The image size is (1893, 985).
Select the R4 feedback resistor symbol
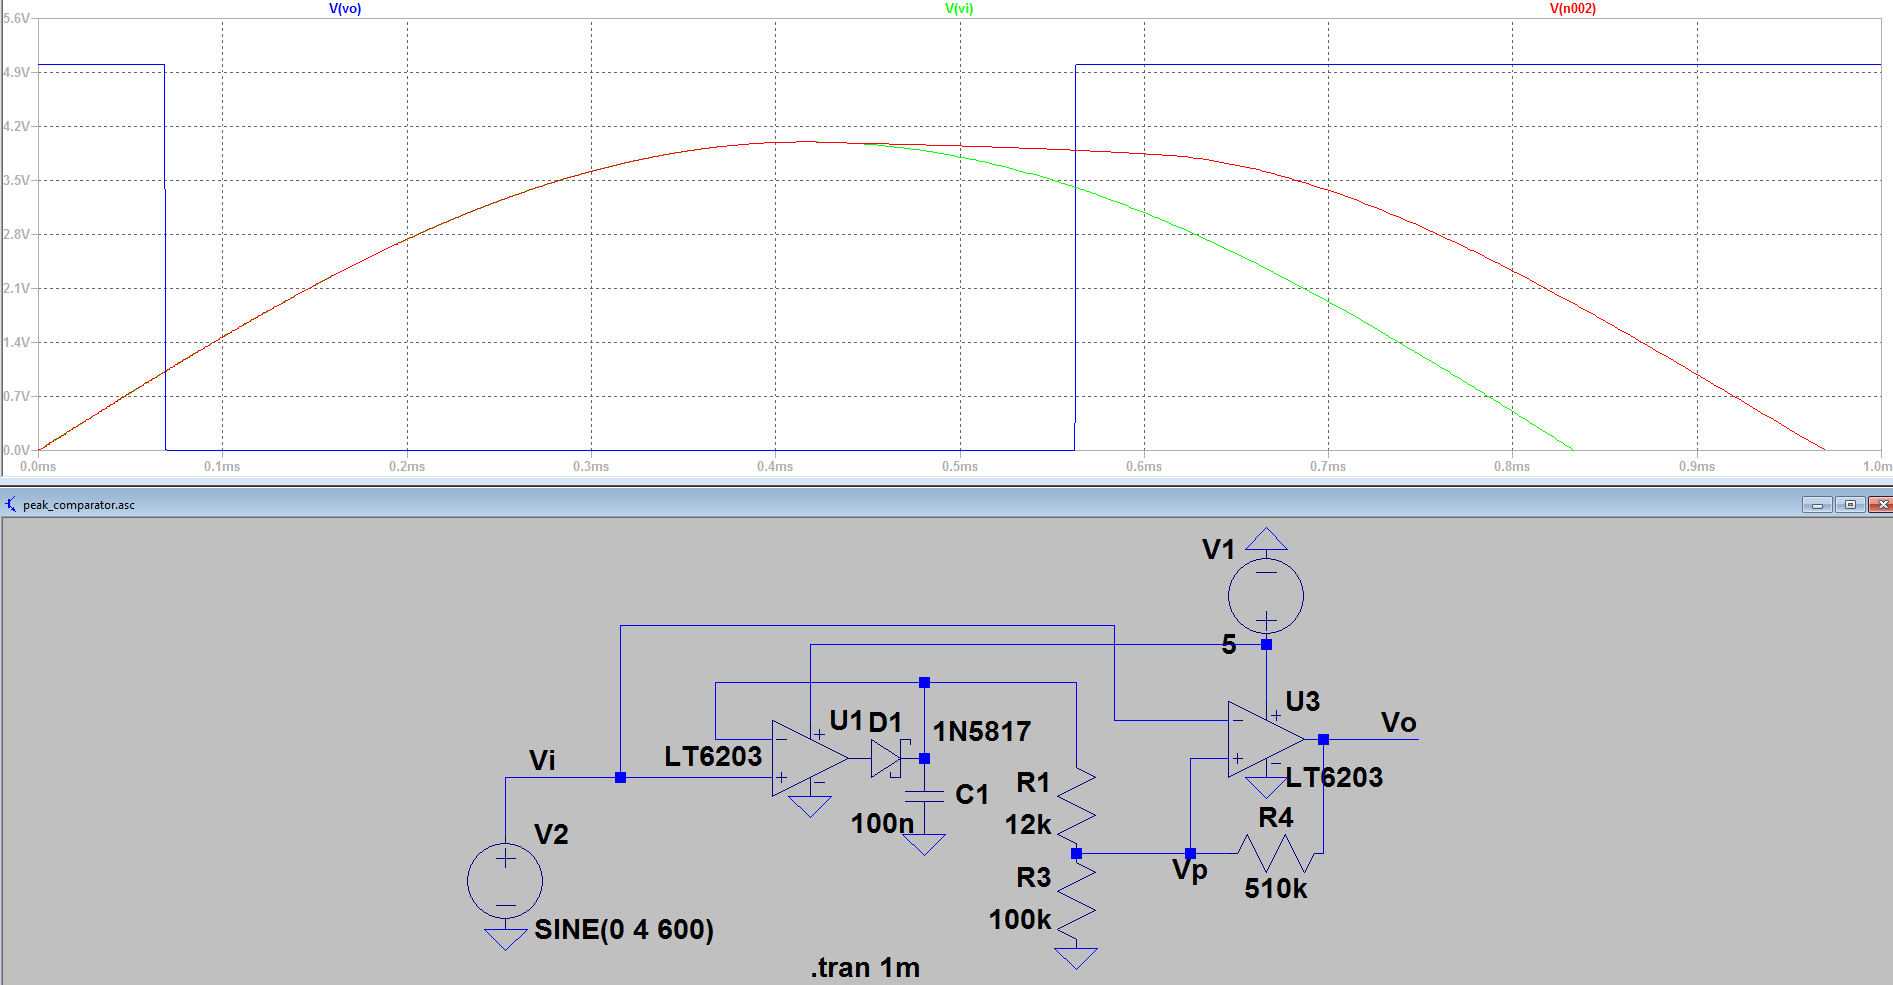[1276, 854]
